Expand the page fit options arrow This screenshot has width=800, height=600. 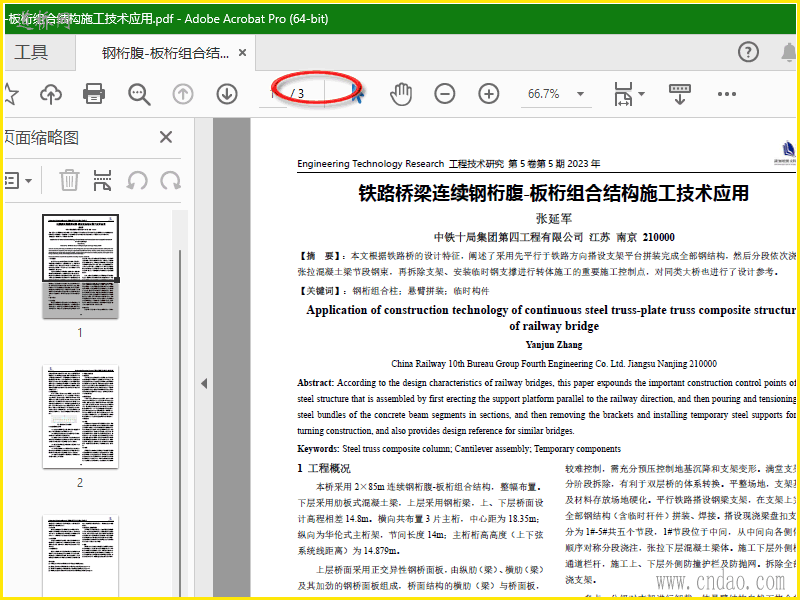pyautogui.click(x=642, y=93)
